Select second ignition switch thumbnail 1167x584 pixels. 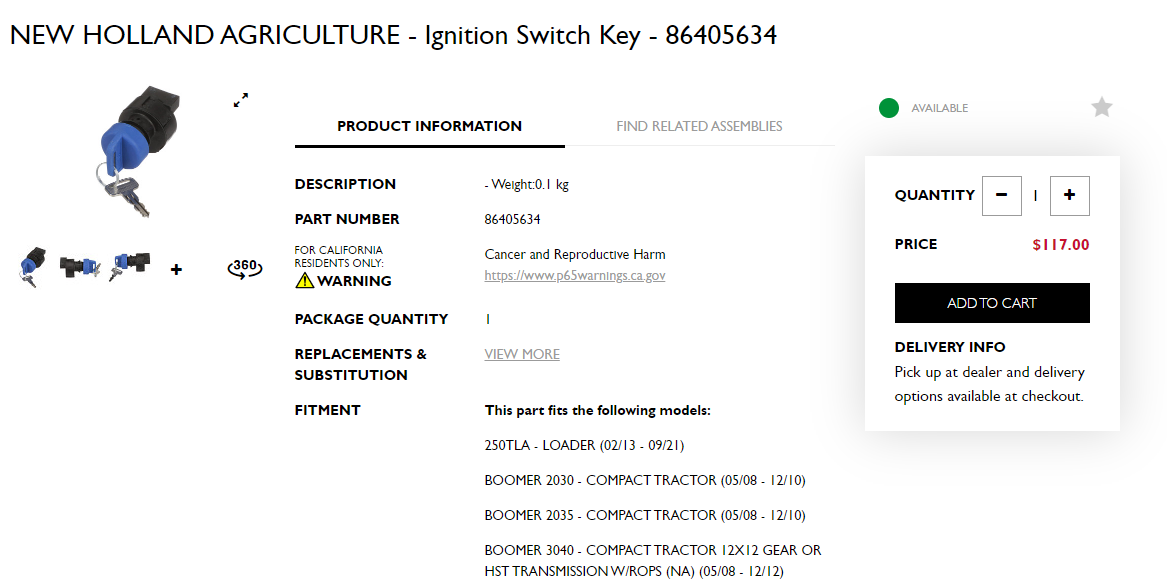[80, 267]
